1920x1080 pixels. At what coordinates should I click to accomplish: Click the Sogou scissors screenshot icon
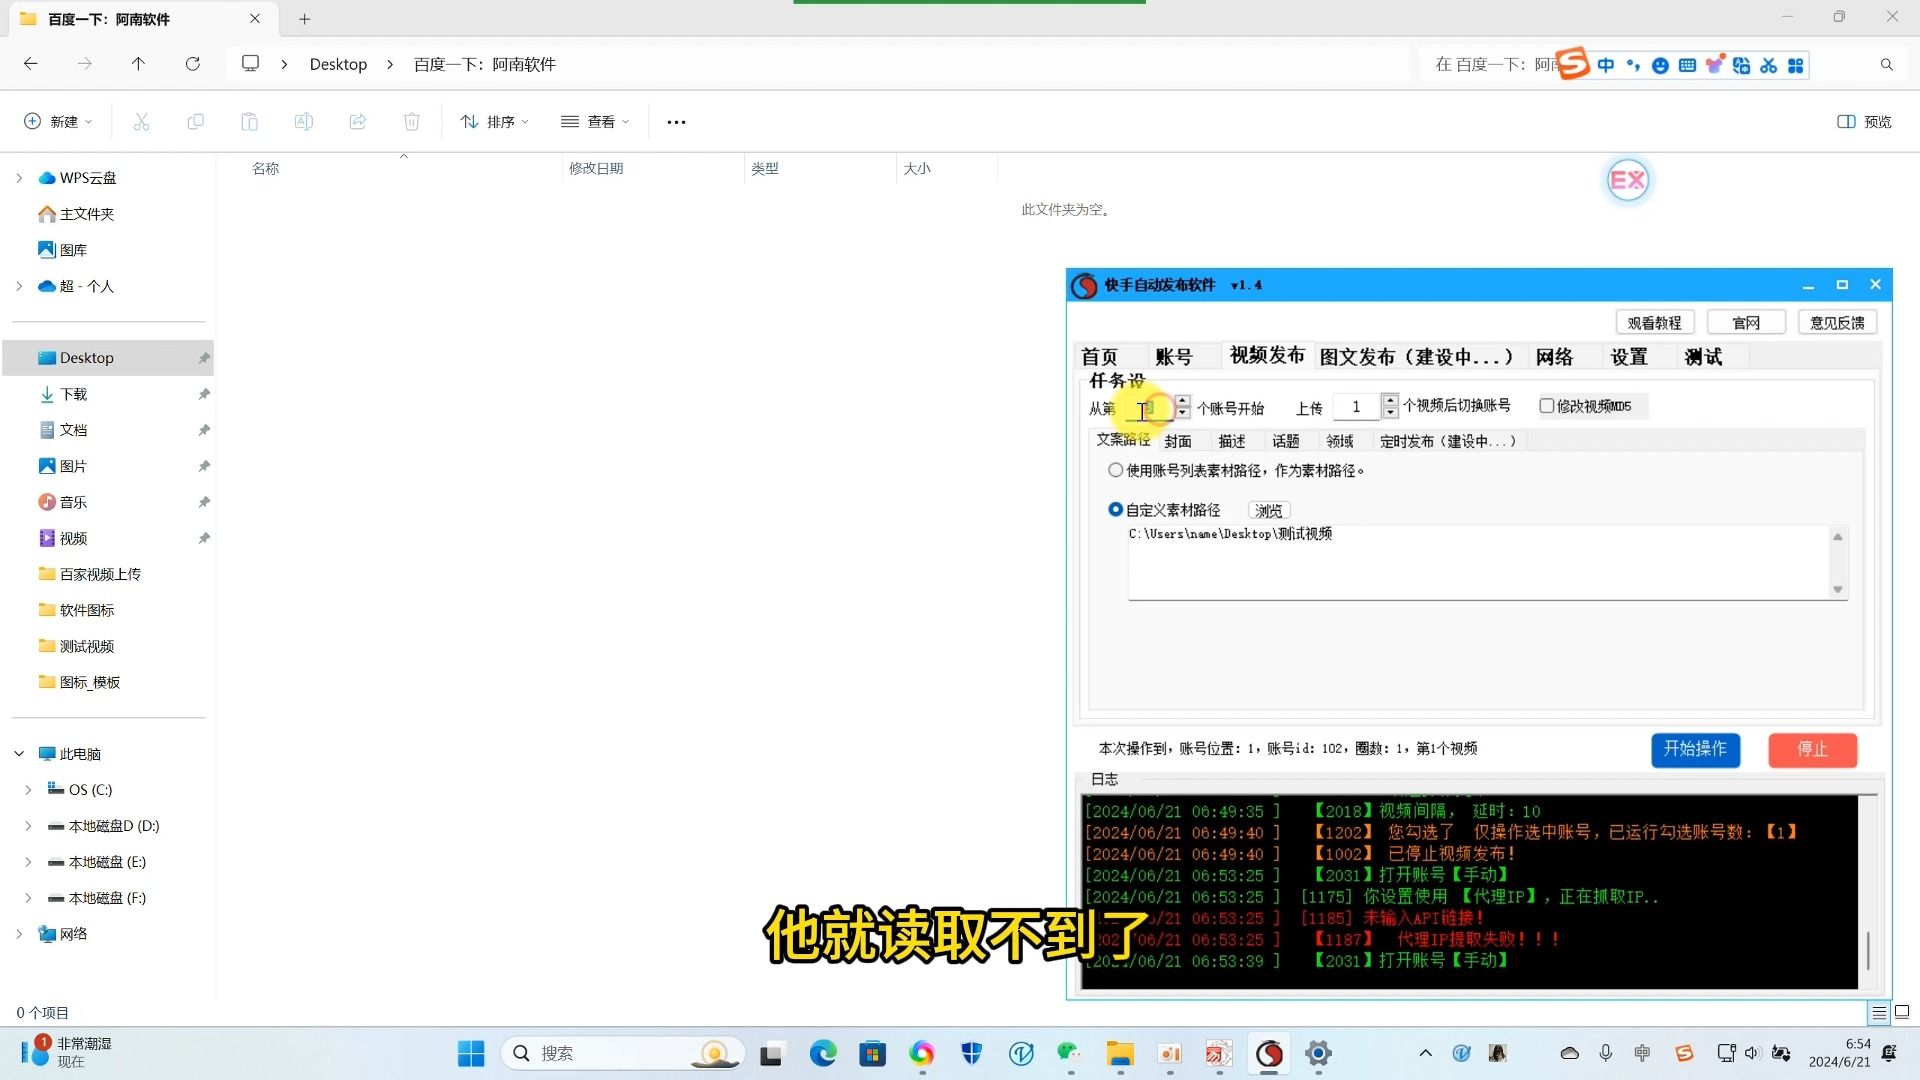[1768, 65]
